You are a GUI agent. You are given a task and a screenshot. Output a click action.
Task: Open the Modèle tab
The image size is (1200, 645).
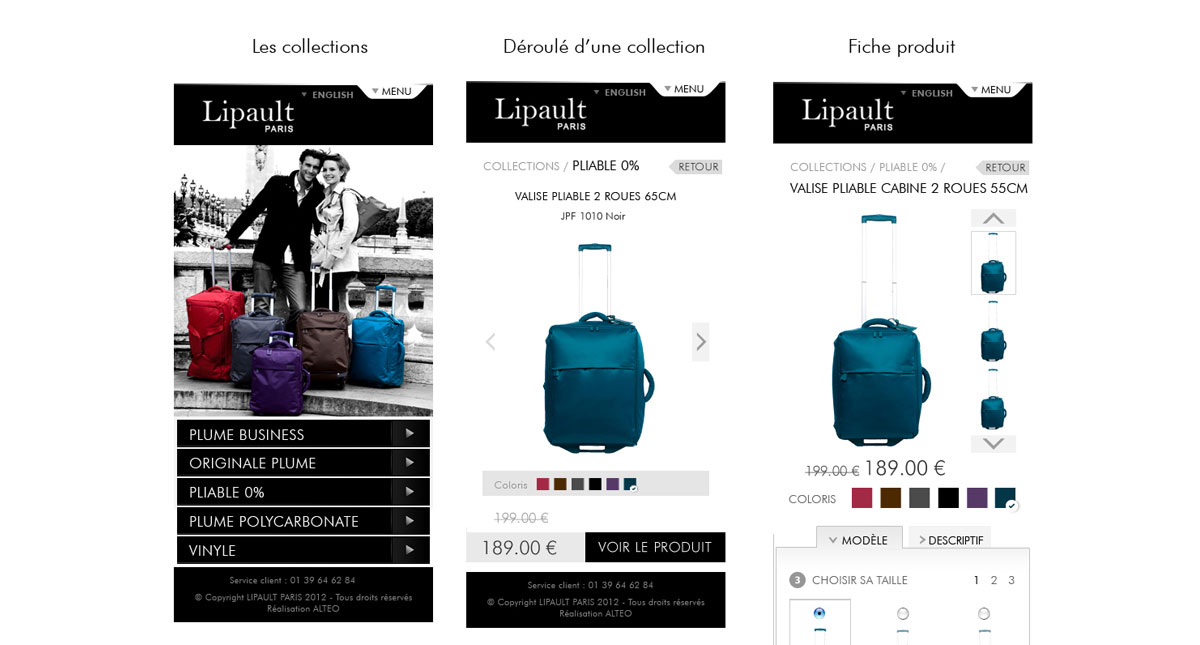pos(859,539)
